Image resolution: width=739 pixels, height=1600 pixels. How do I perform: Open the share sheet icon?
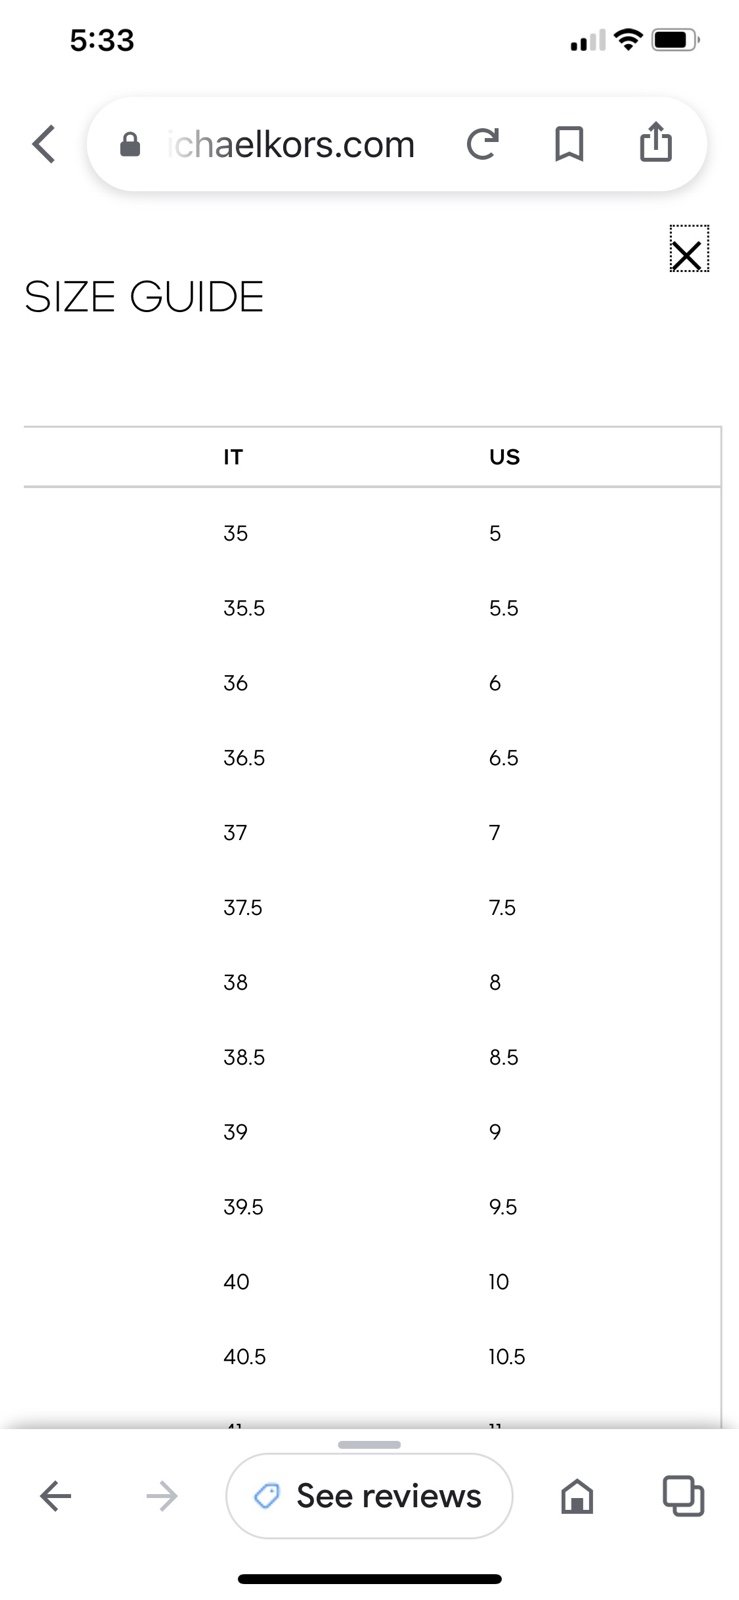coord(656,142)
